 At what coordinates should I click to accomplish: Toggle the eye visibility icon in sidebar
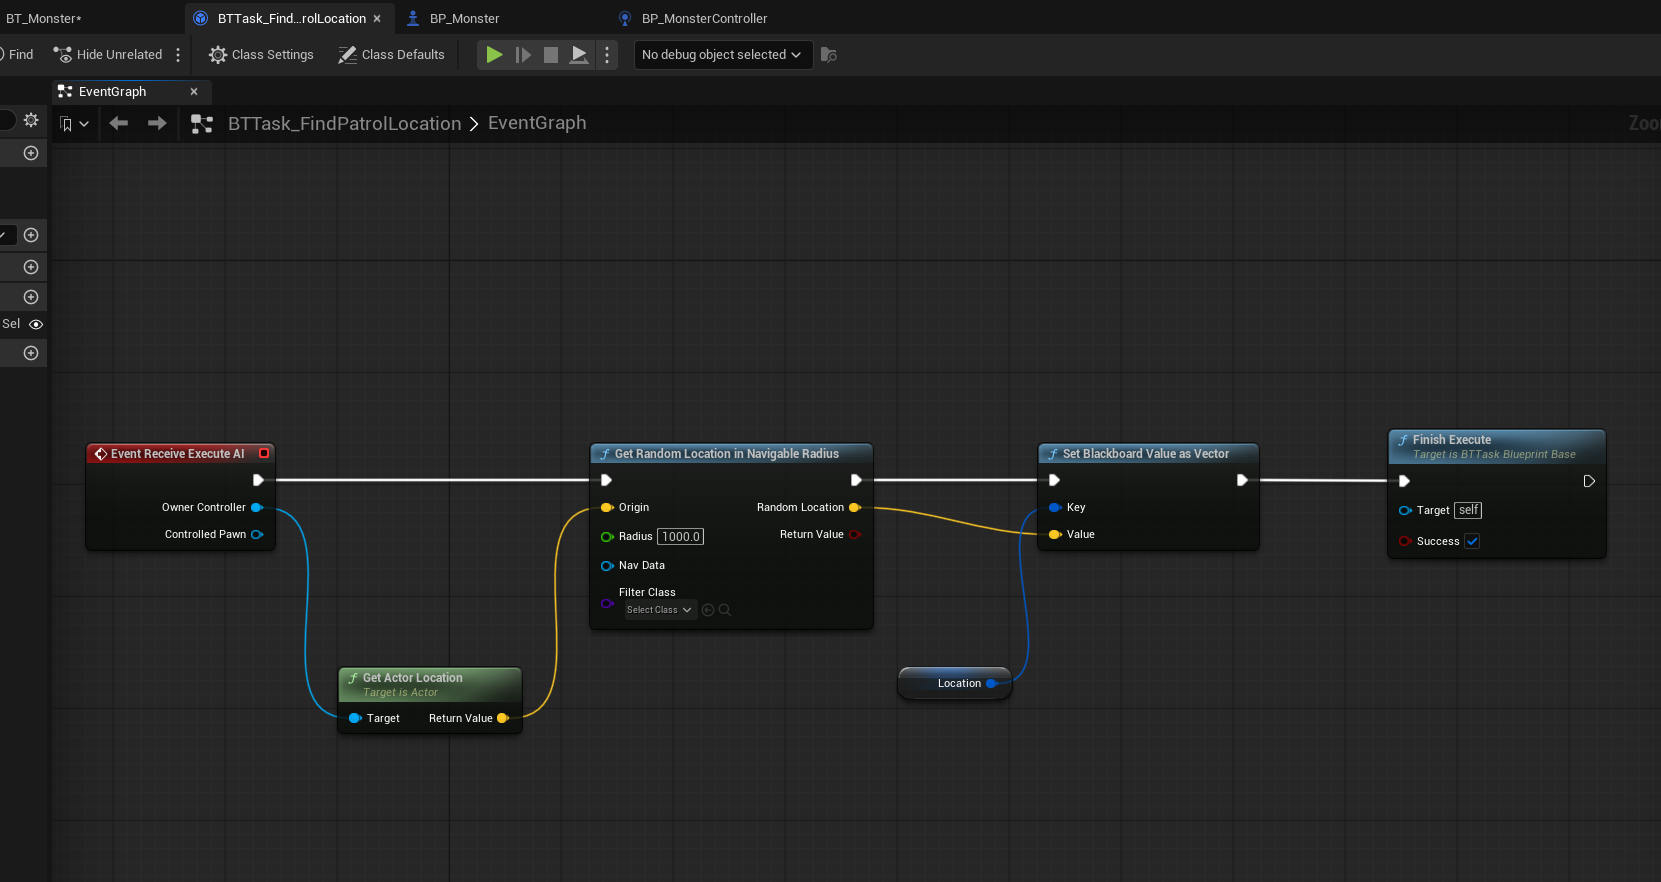pyautogui.click(x=36, y=324)
